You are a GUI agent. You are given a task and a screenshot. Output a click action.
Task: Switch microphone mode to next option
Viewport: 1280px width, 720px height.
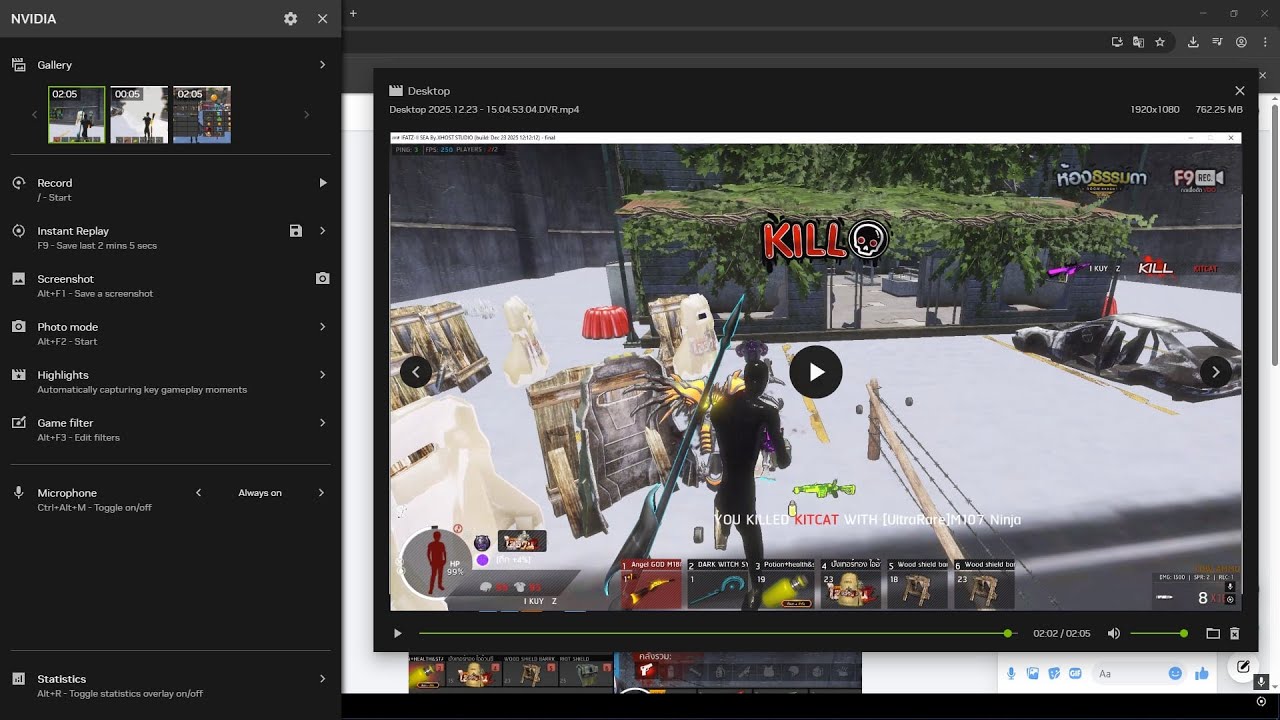point(322,493)
